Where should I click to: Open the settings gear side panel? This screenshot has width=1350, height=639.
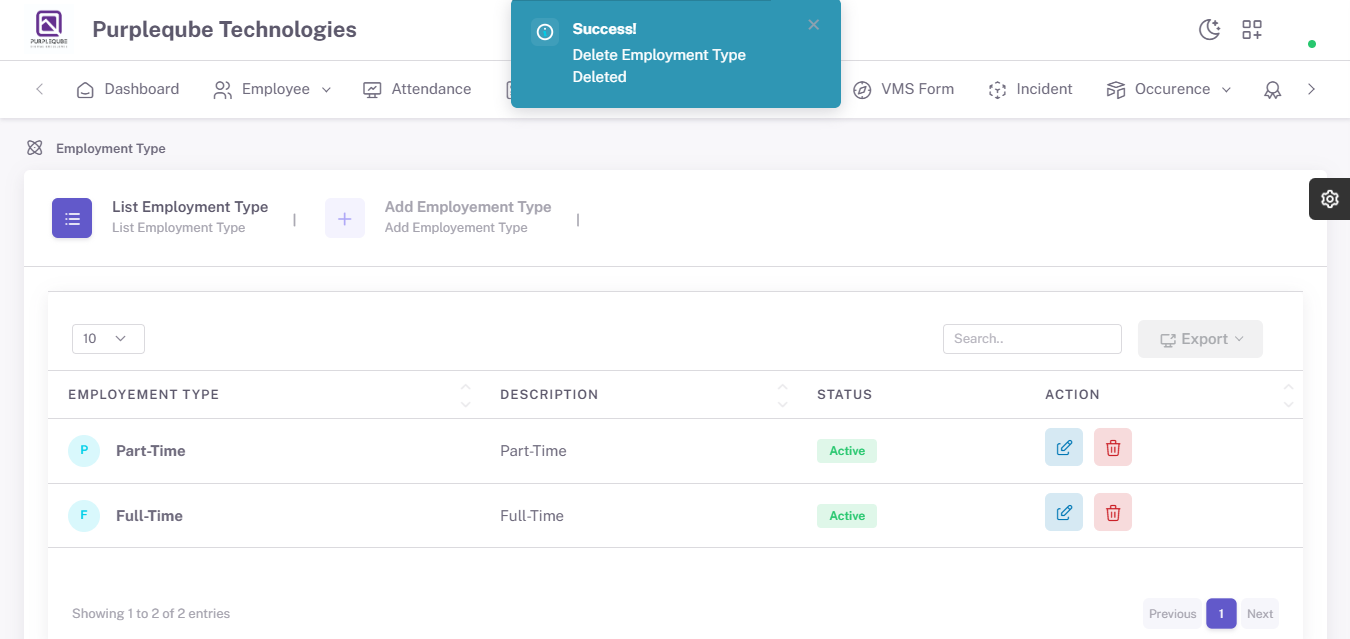(x=1329, y=199)
